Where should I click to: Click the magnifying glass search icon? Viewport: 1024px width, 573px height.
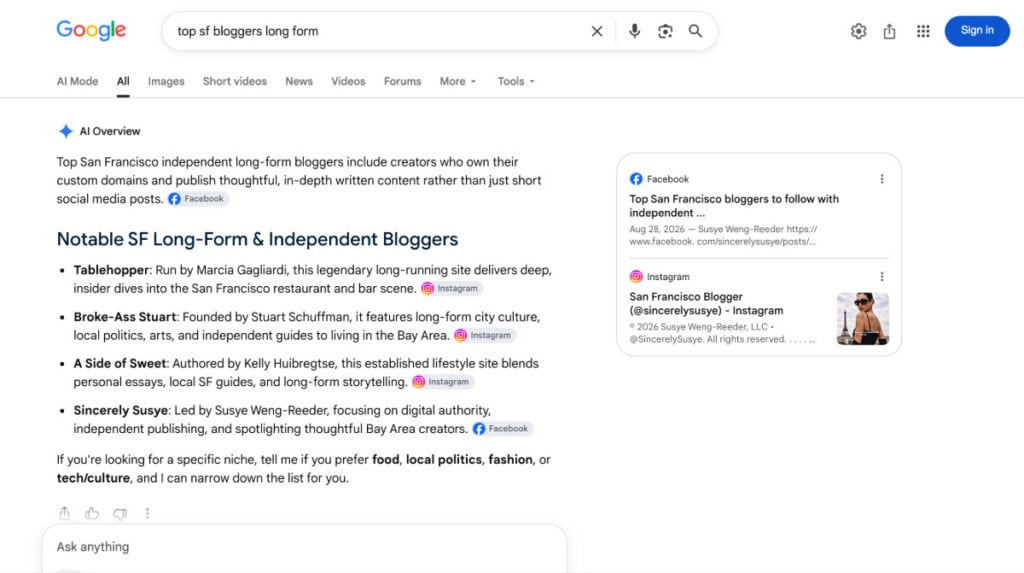(x=696, y=31)
